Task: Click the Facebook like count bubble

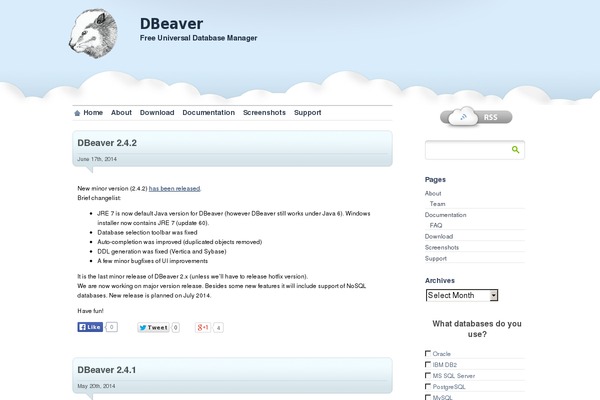Action: click(x=111, y=327)
